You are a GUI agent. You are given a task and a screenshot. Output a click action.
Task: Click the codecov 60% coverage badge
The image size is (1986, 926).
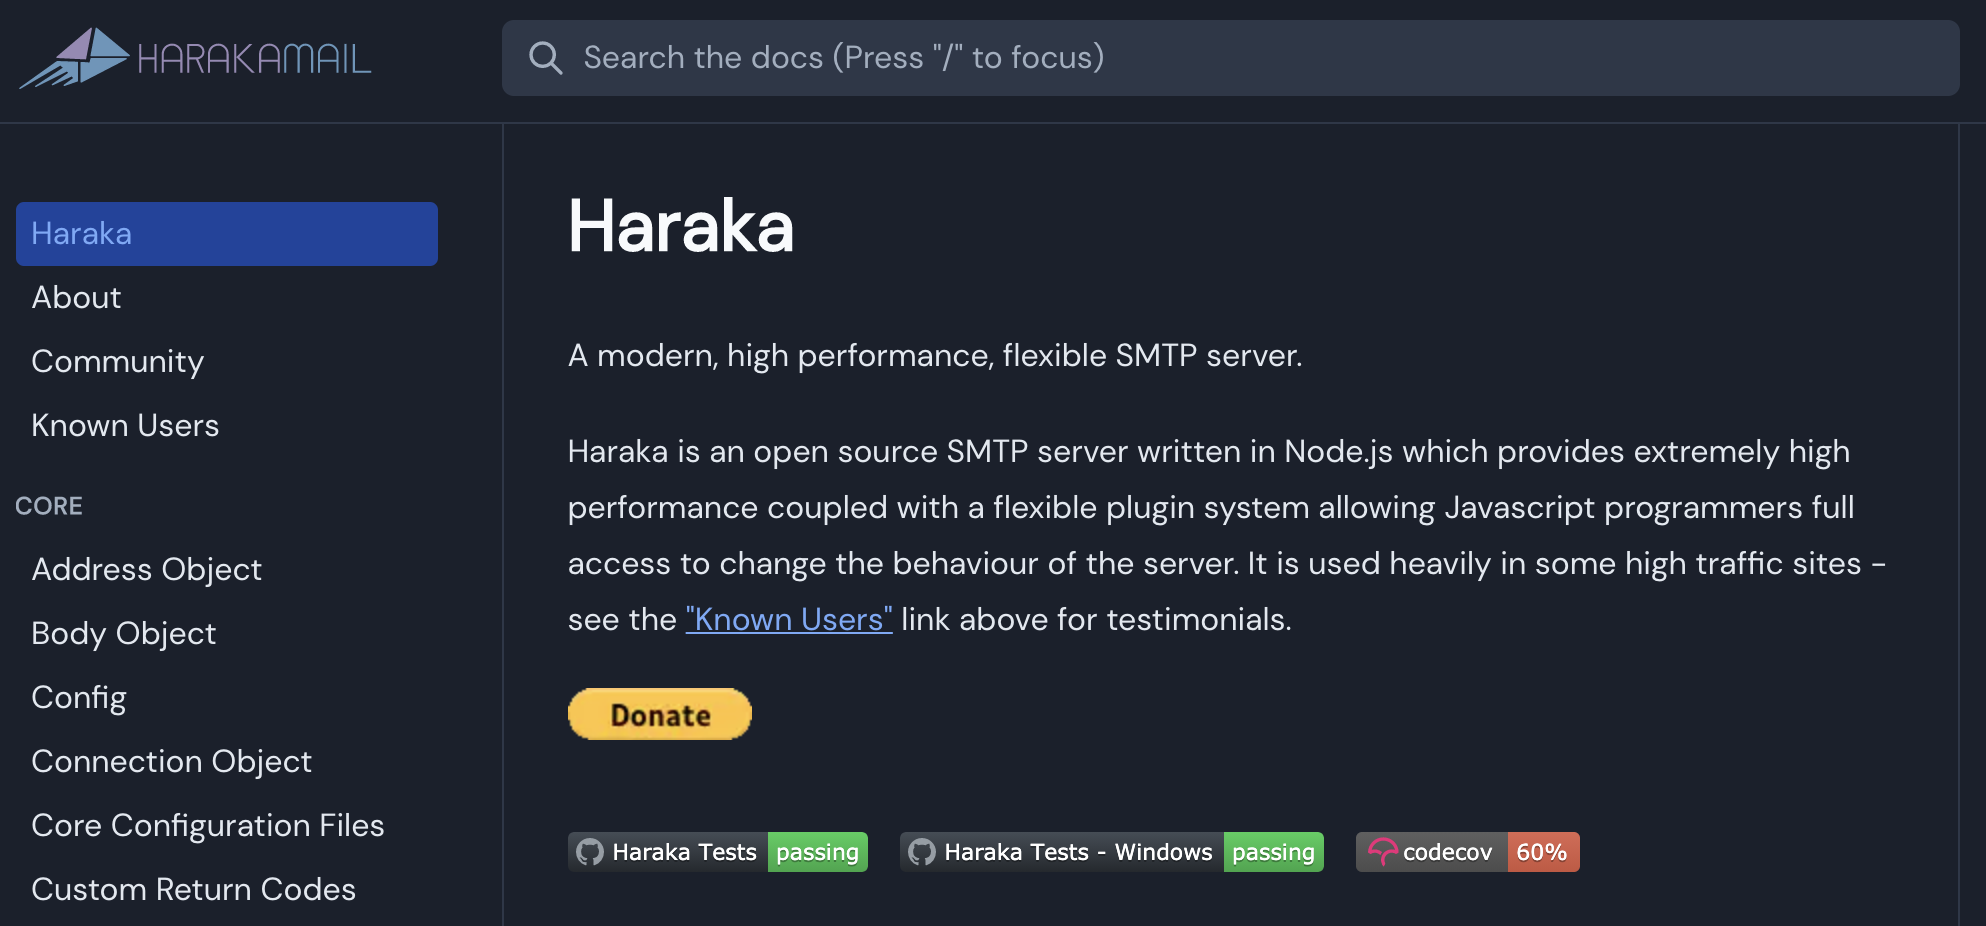pyautogui.click(x=1543, y=852)
